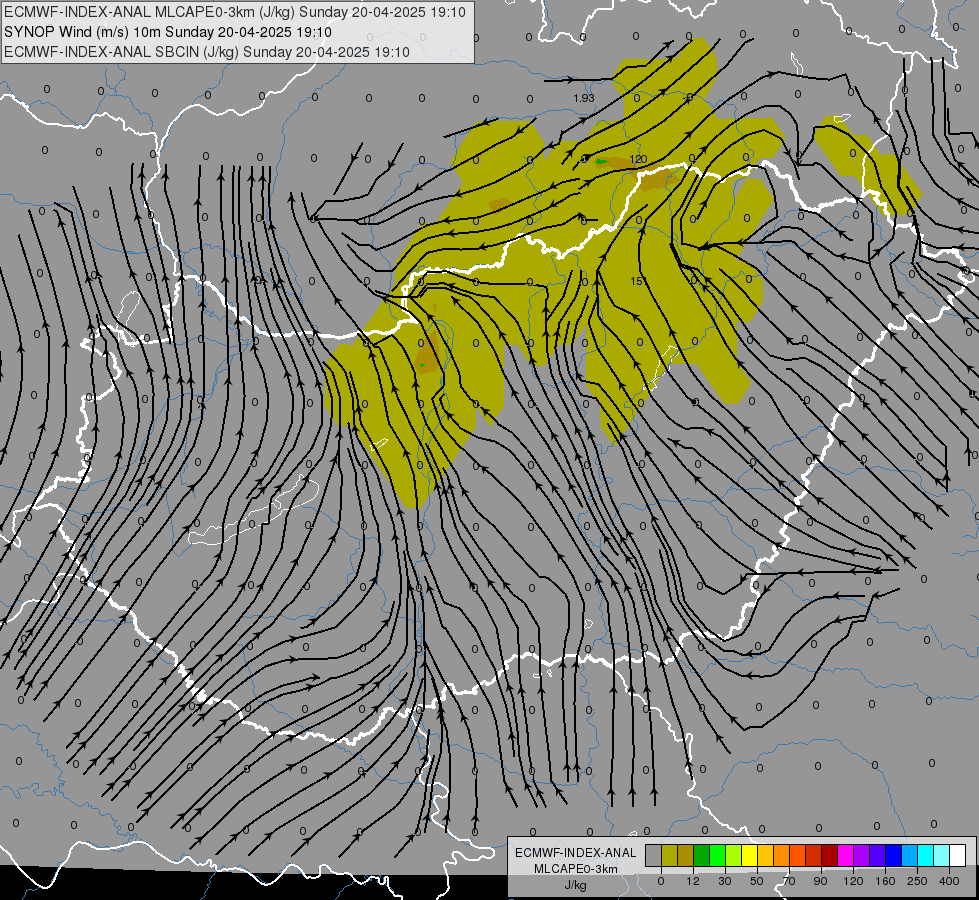
Task: Click the olive-yellow legend swatch at 0
Action: [669, 855]
